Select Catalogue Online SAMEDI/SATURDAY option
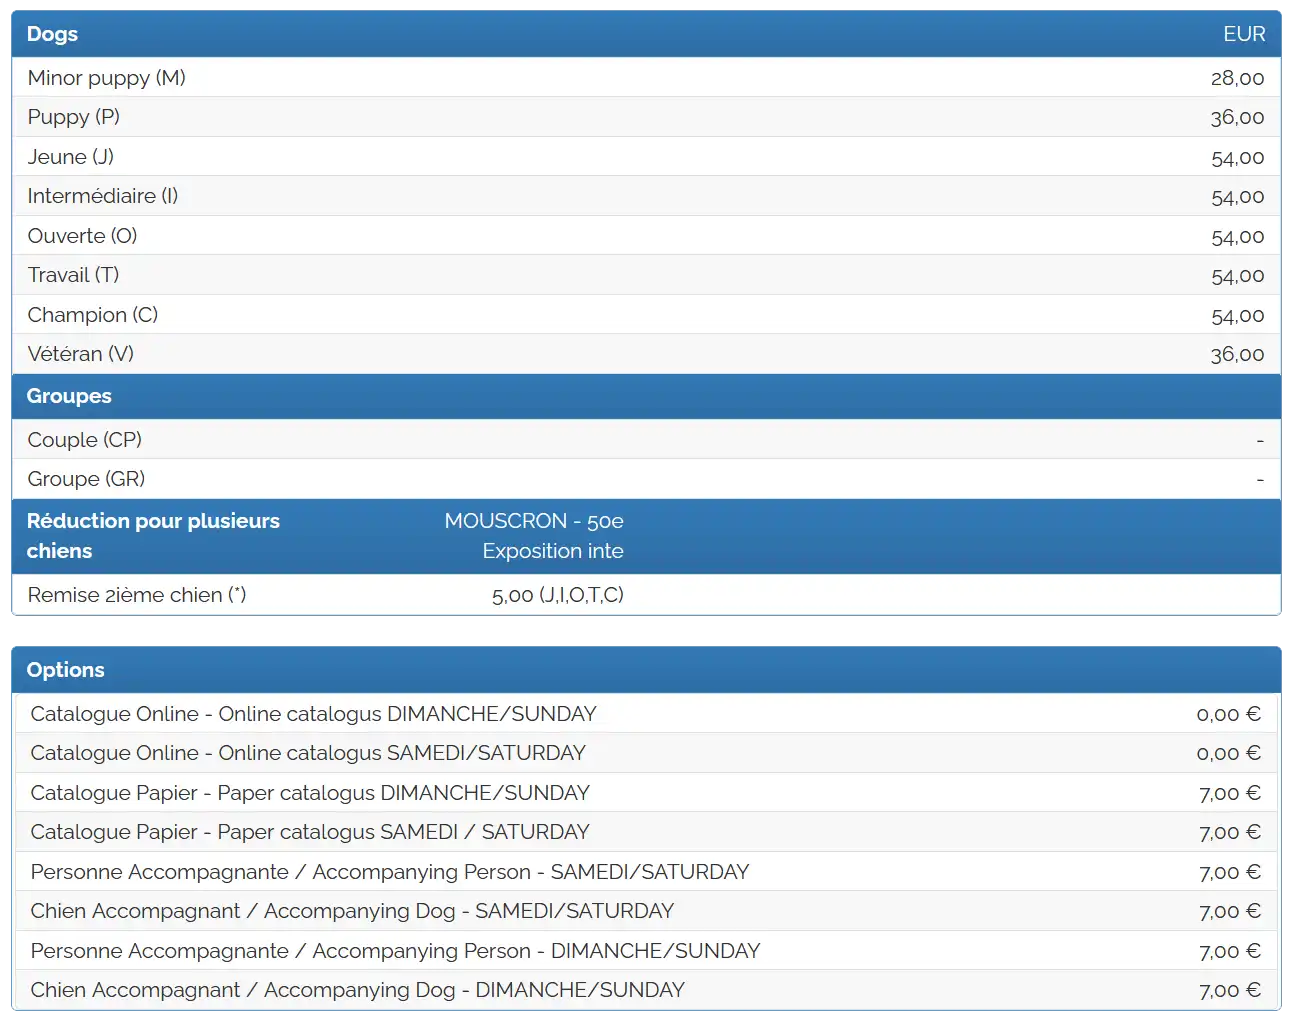 [x=308, y=753]
